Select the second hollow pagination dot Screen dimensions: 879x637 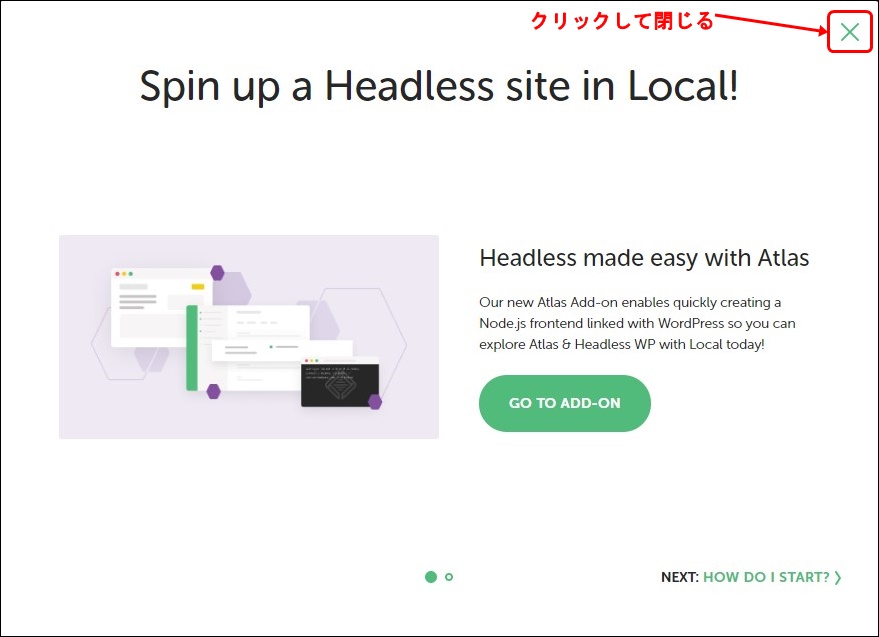pyautogui.click(x=448, y=577)
